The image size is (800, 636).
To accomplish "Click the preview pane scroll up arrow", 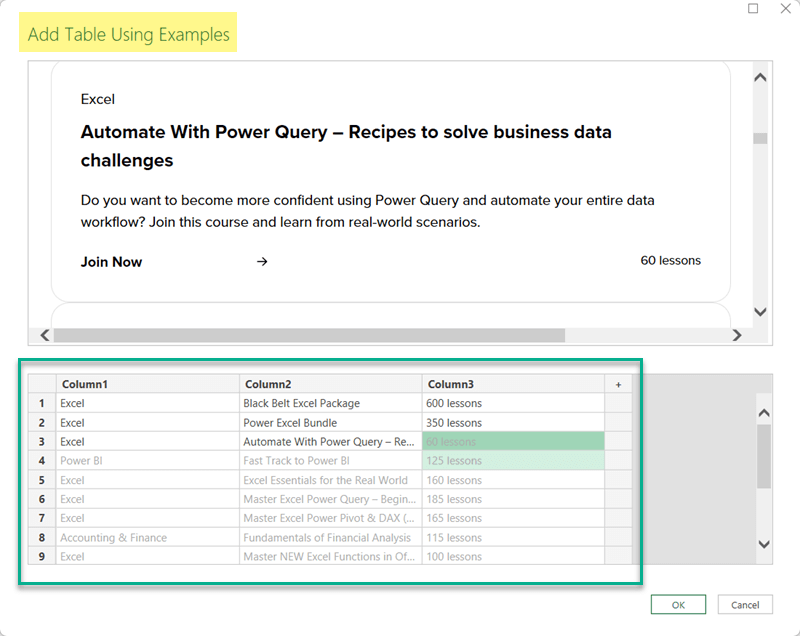I will [760, 78].
